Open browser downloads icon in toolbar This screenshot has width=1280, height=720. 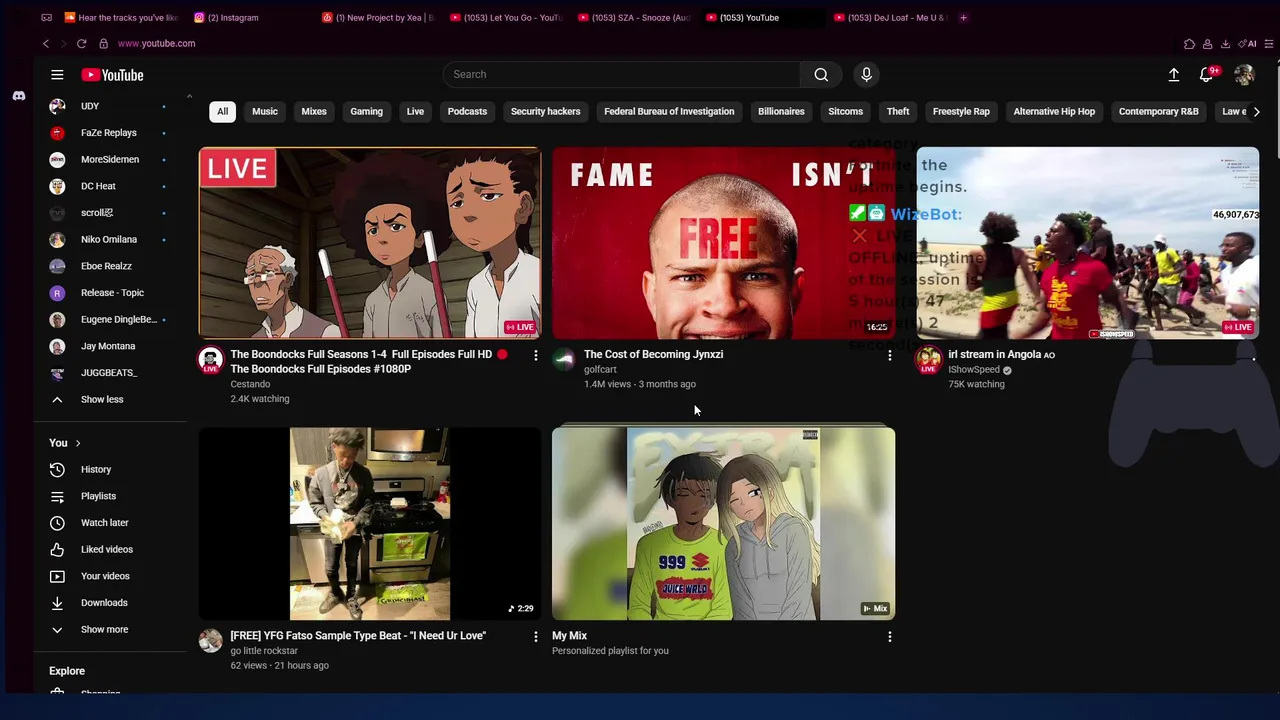pos(1225,44)
